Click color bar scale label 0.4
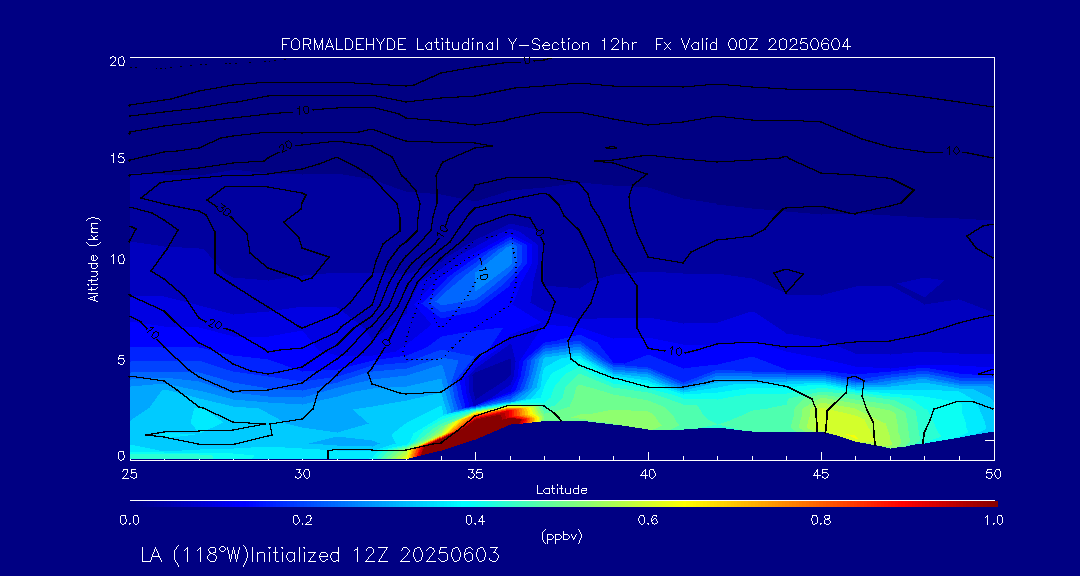Viewport: 1080px width, 576px height. click(475, 520)
